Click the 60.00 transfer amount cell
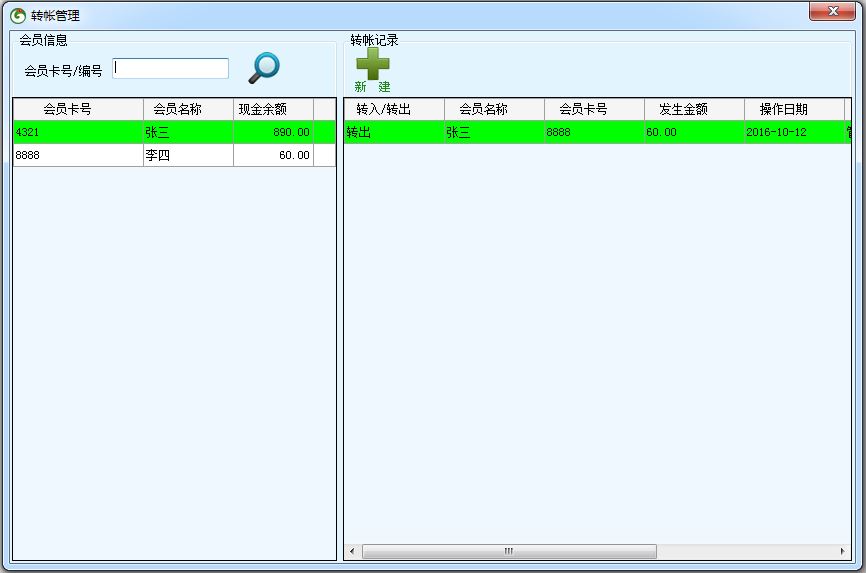This screenshot has height=573, width=866. point(694,132)
